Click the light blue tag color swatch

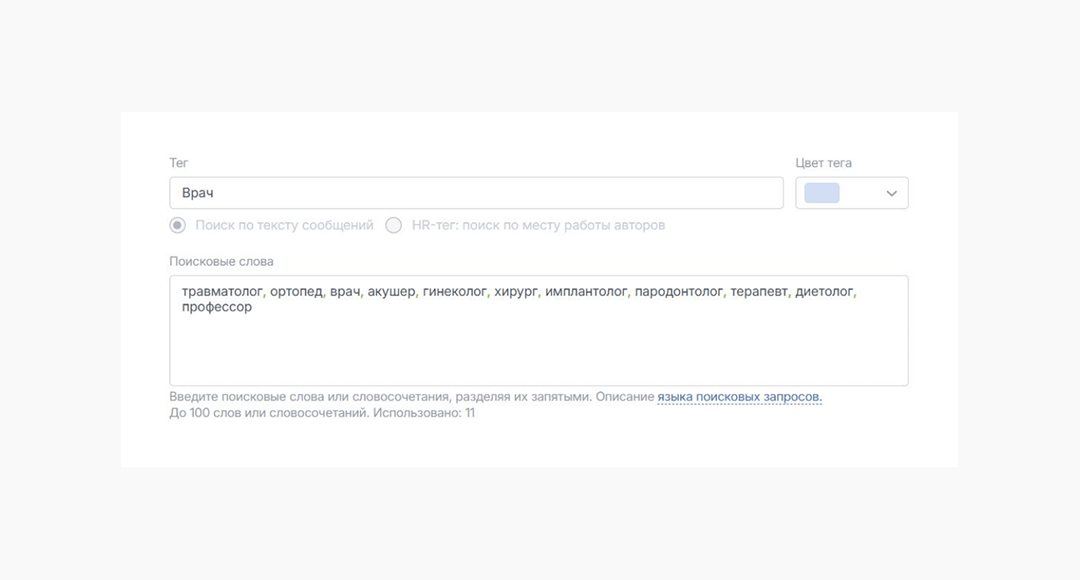tap(822, 193)
